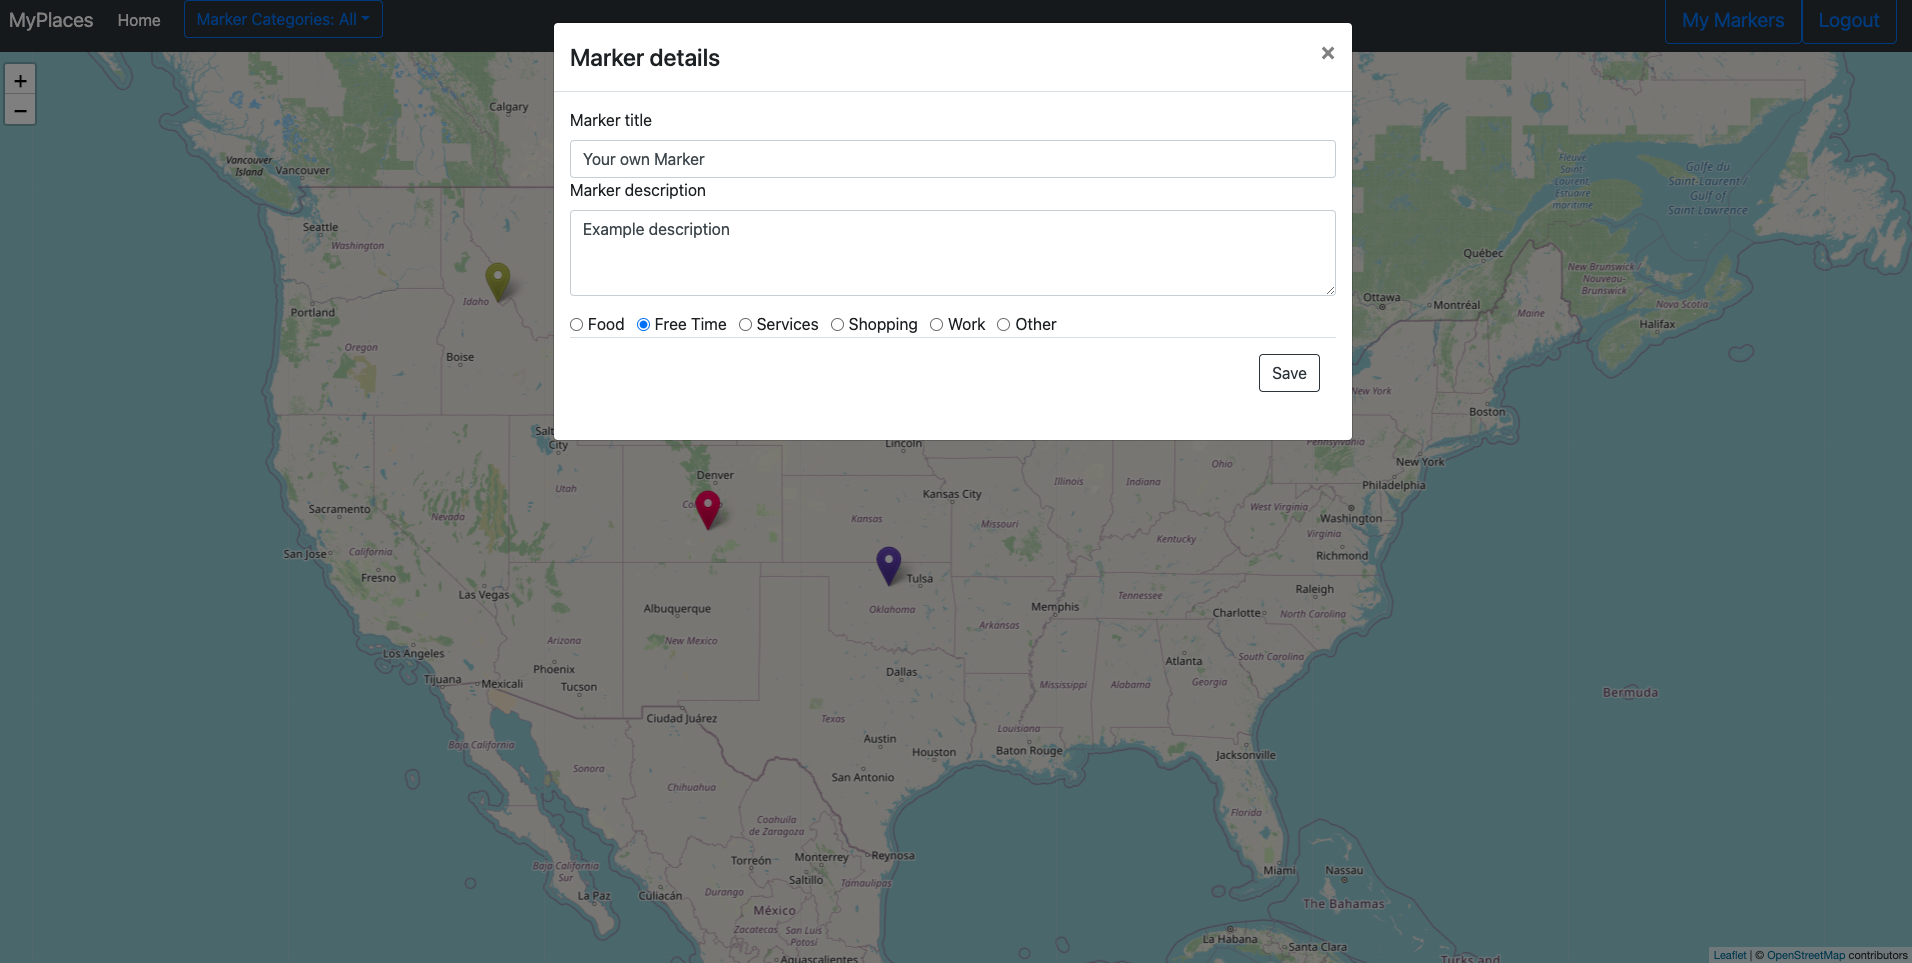
Task: Click the olive green marker in Idaho
Action: click(x=498, y=281)
